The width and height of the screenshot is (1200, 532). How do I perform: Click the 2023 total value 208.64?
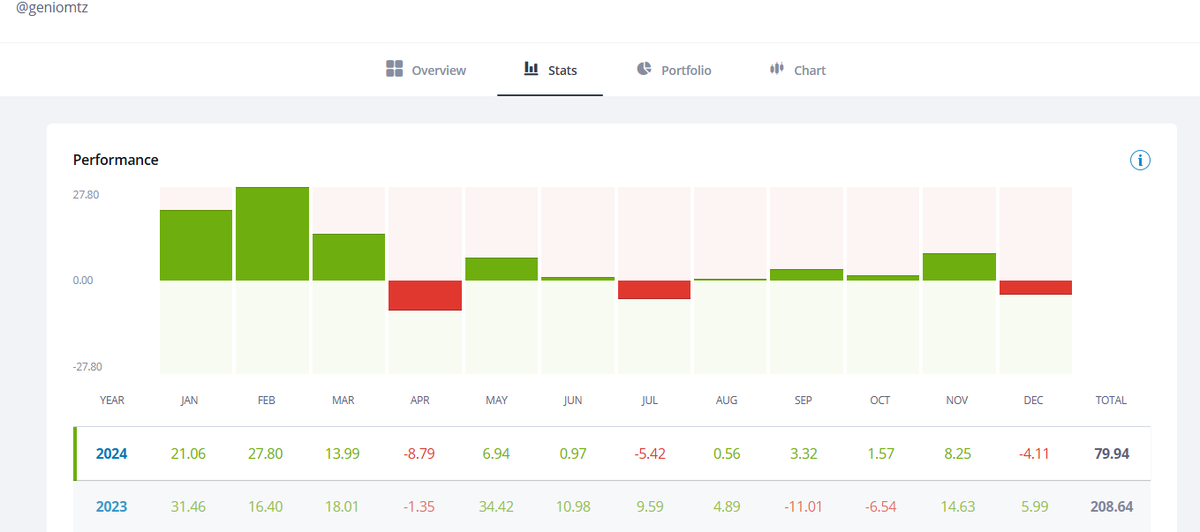coord(1111,506)
